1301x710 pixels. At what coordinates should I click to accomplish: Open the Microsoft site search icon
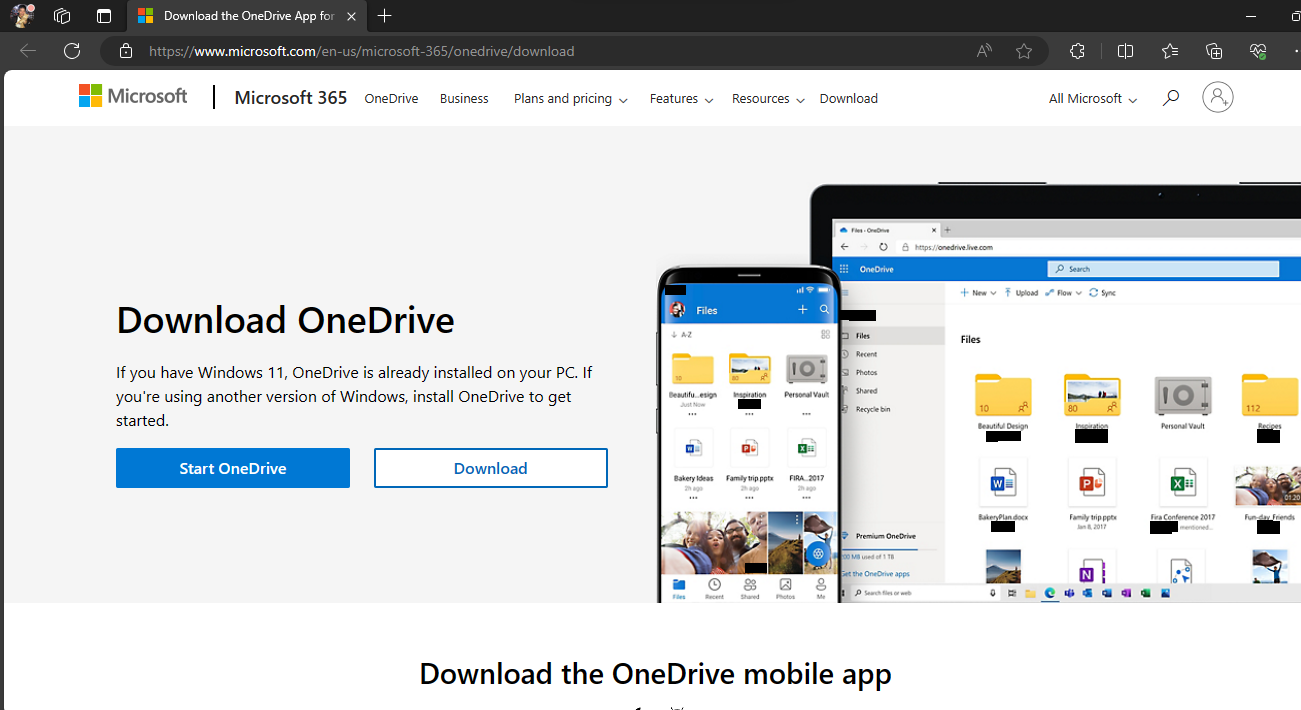pyautogui.click(x=1170, y=97)
